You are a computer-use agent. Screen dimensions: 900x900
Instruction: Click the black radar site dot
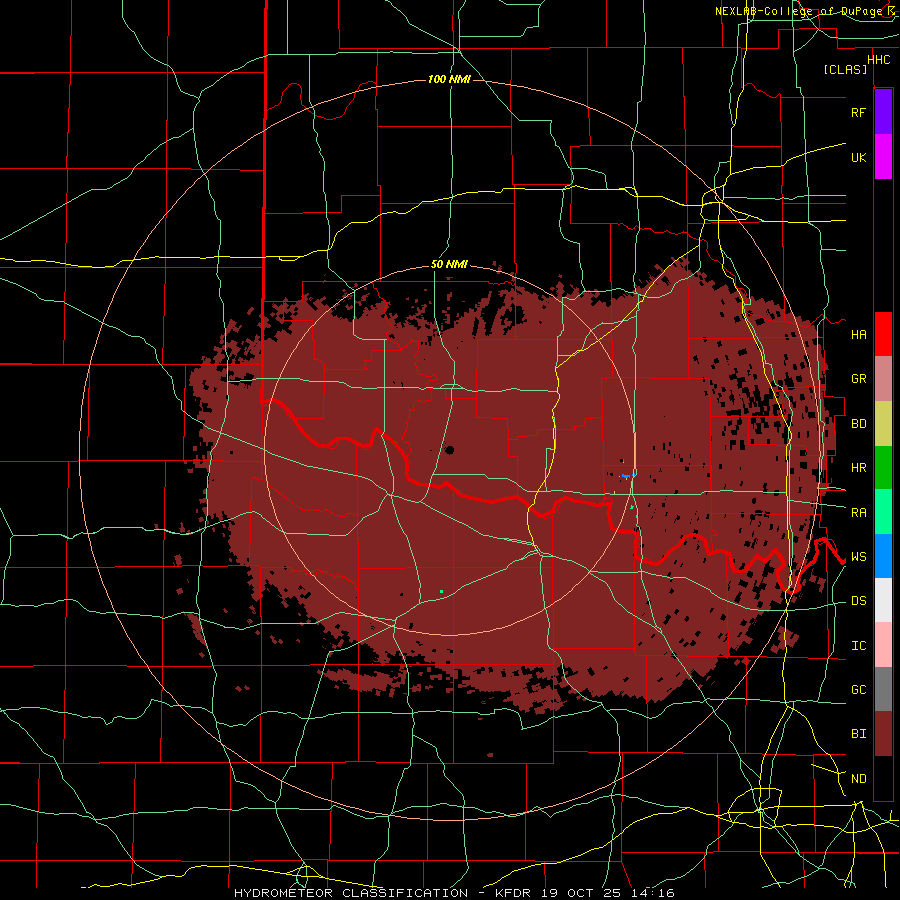tap(449, 450)
